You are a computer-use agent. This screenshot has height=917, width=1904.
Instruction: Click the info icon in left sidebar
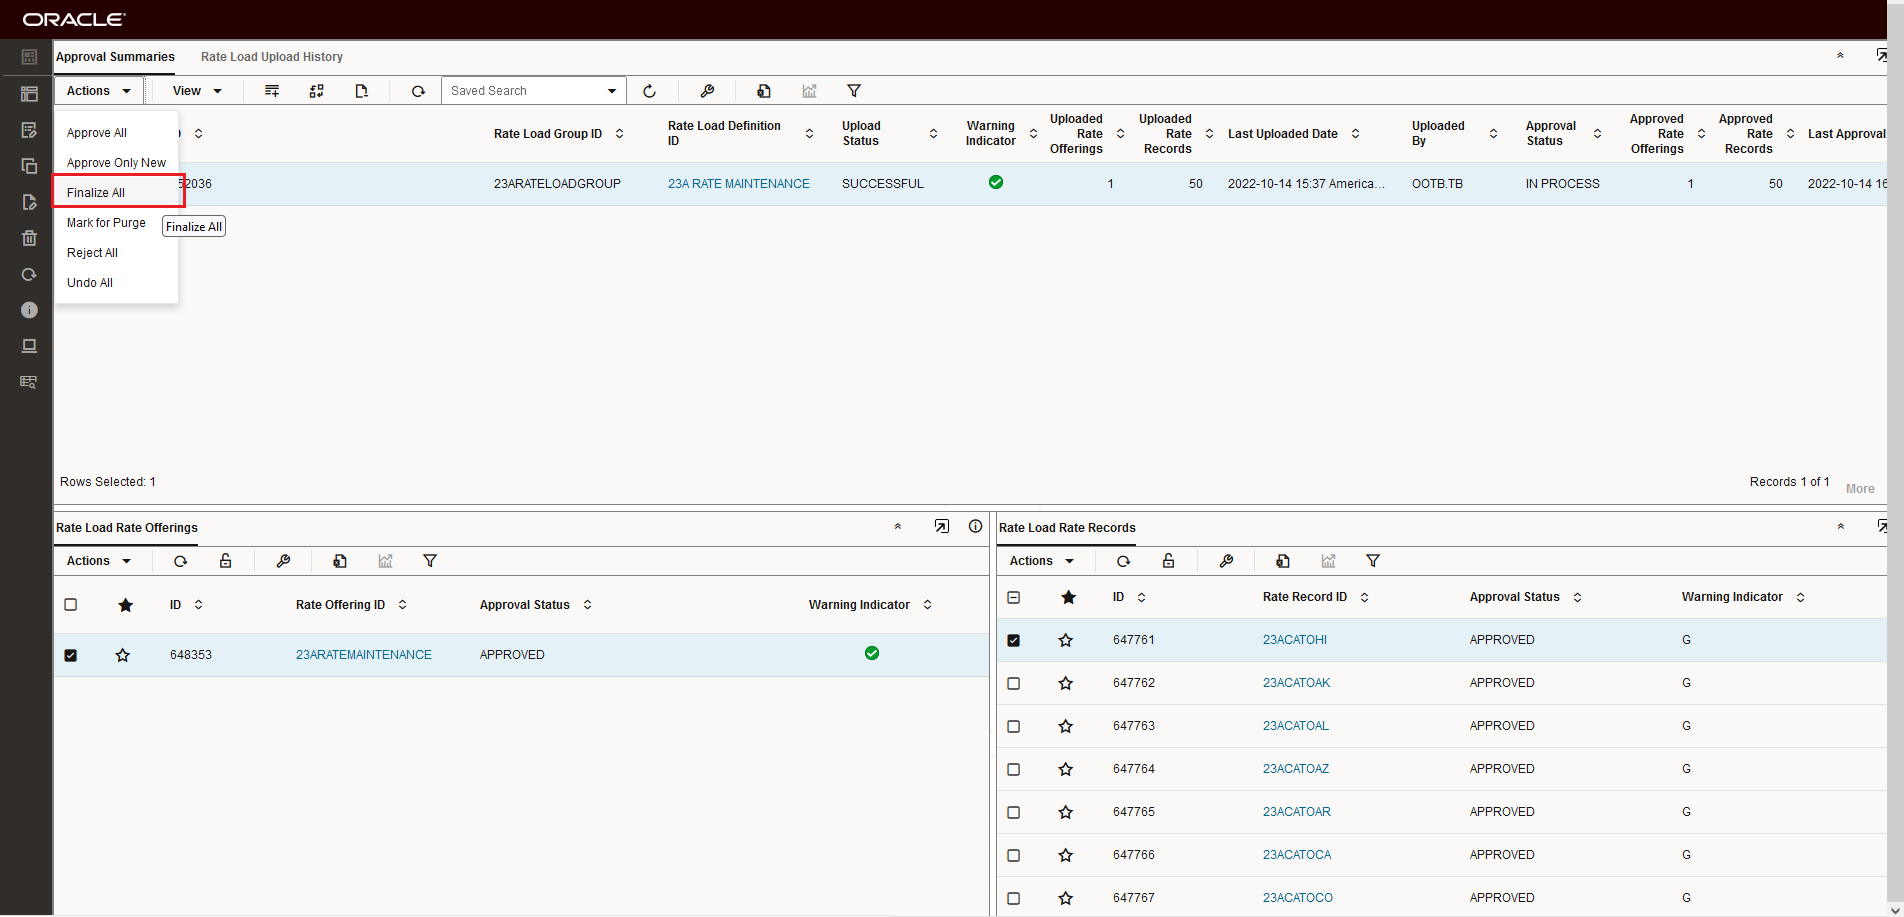pos(29,310)
